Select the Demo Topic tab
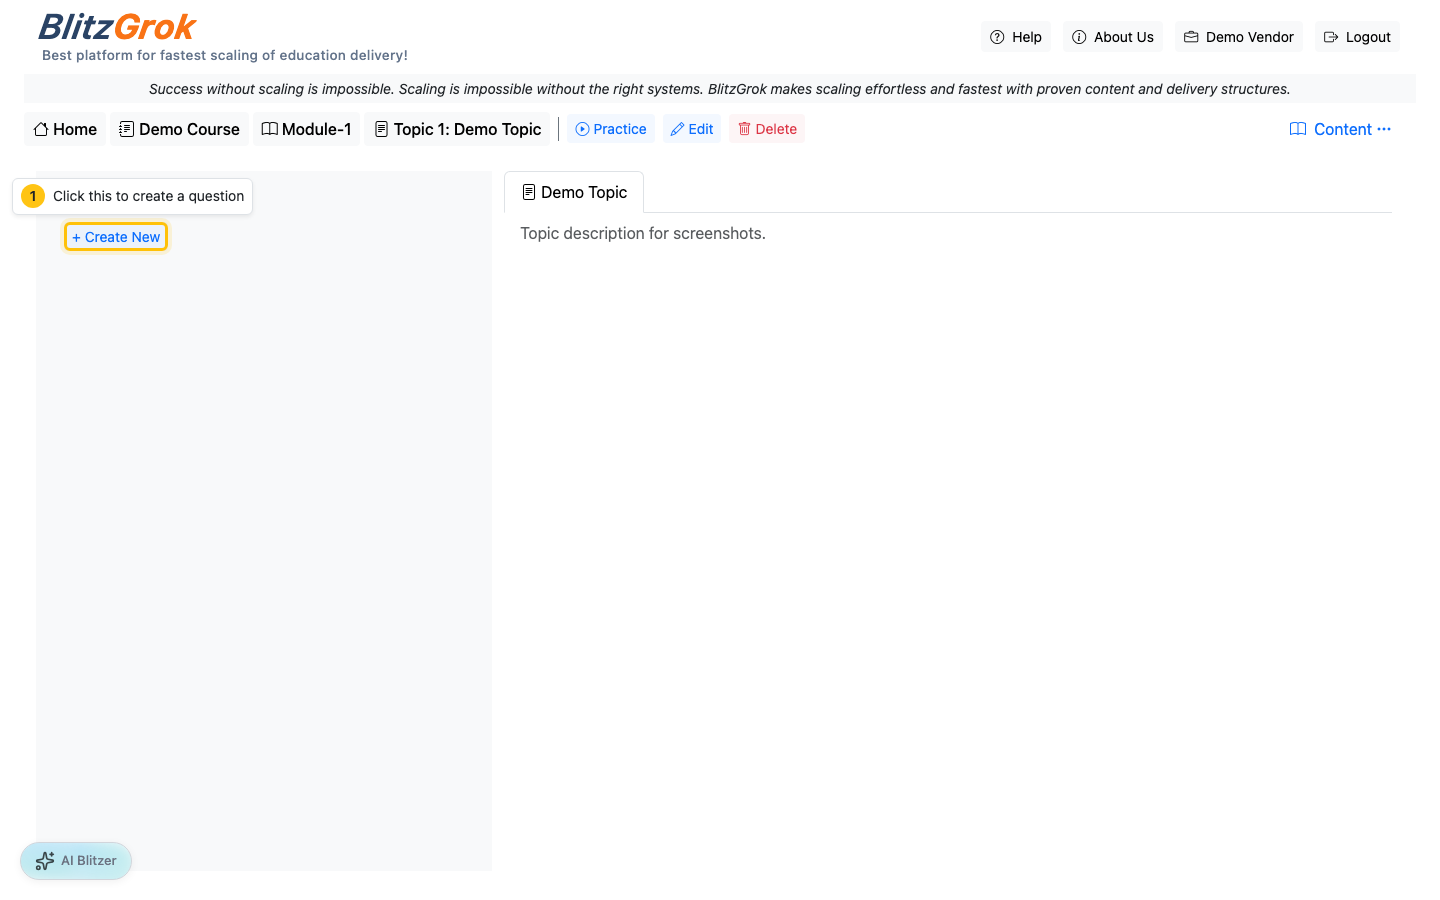This screenshot has height=900, width=1440. pyautogui.click(x=574, y=192)
